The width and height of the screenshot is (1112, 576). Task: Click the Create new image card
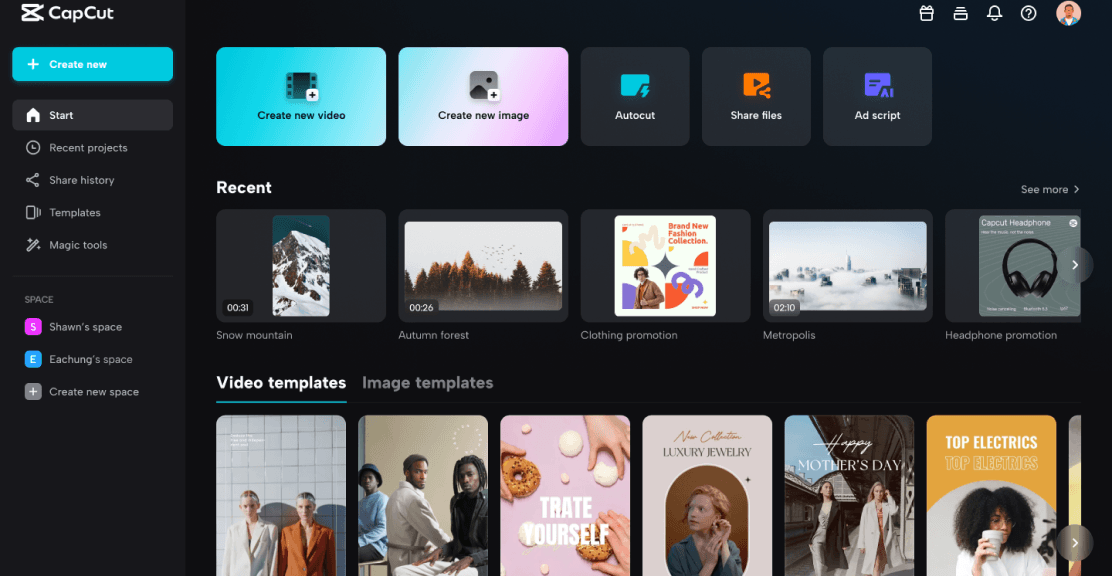(483, 96)
